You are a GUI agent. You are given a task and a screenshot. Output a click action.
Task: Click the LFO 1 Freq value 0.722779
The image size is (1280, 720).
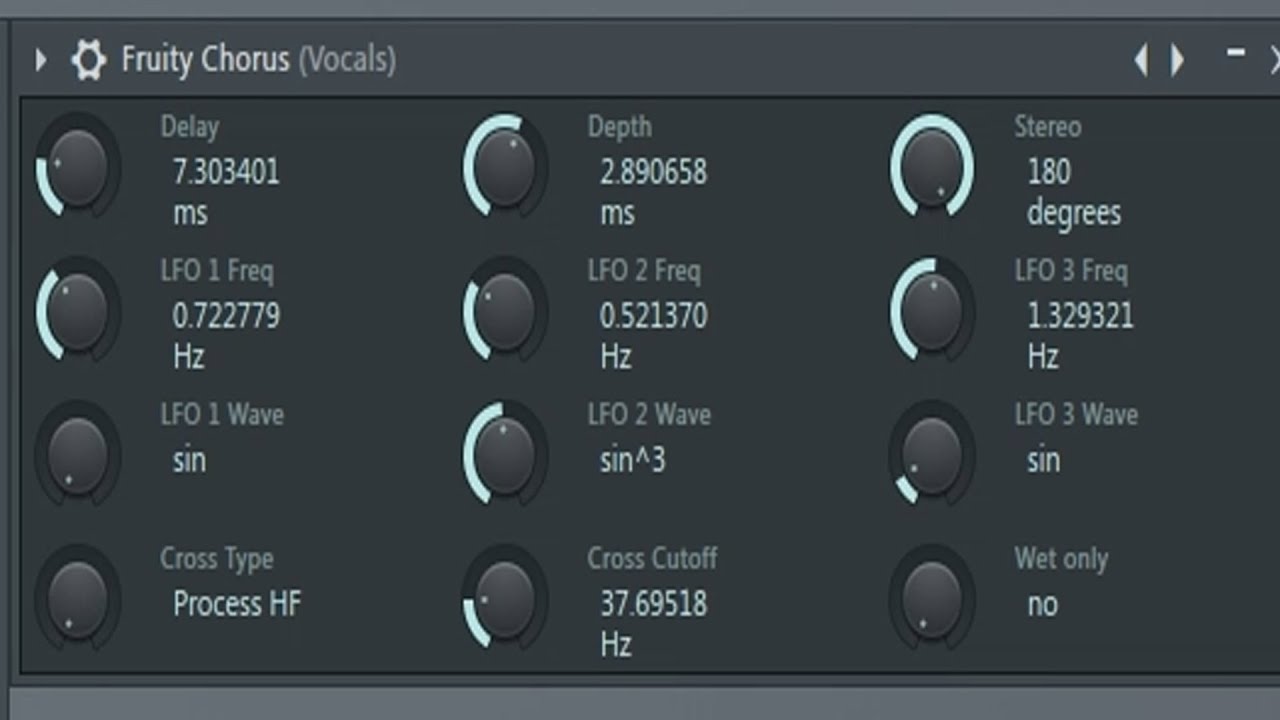(226, 316)
